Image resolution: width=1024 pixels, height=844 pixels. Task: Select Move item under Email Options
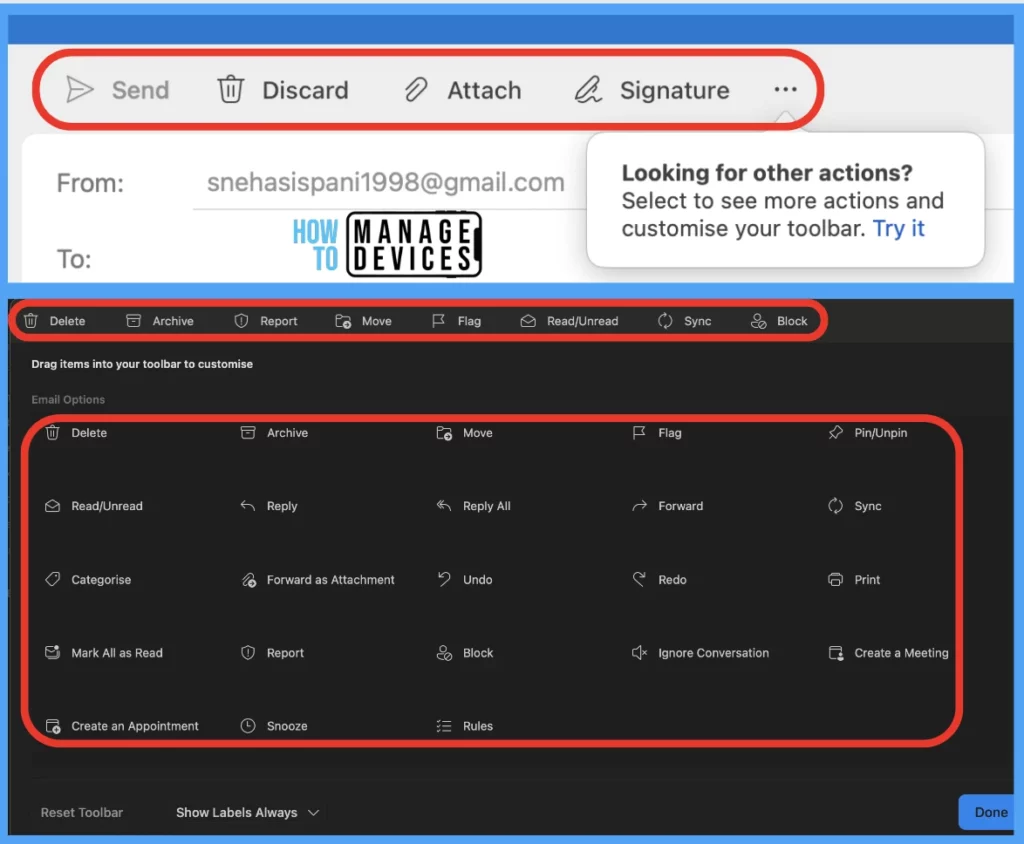point(464,432)
